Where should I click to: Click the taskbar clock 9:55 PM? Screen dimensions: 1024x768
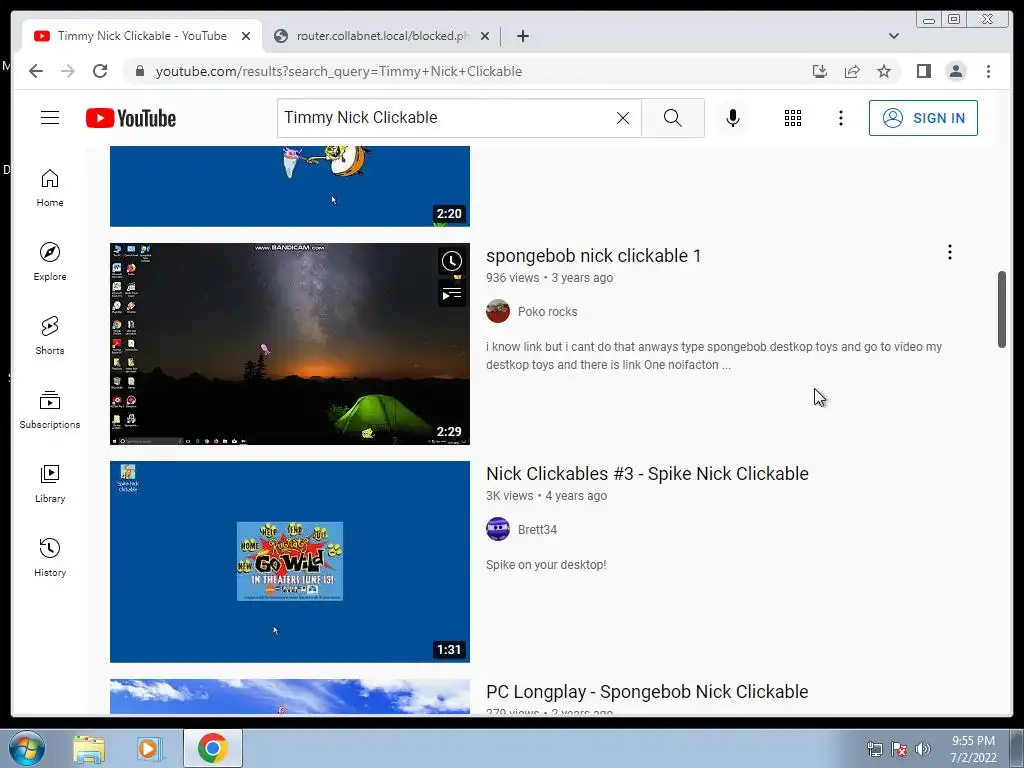[973, 741]
